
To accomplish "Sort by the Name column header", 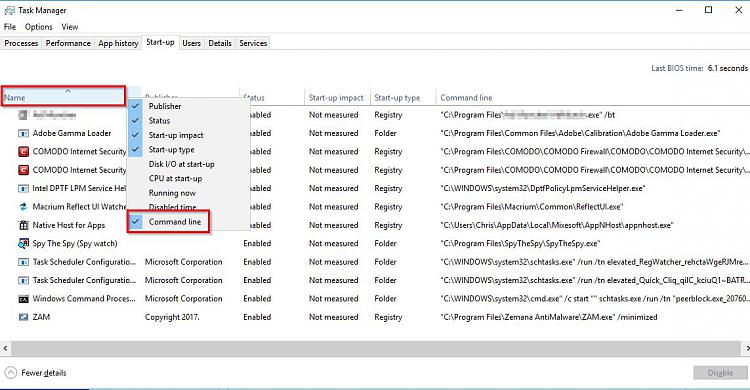I will tap(64, 97).
